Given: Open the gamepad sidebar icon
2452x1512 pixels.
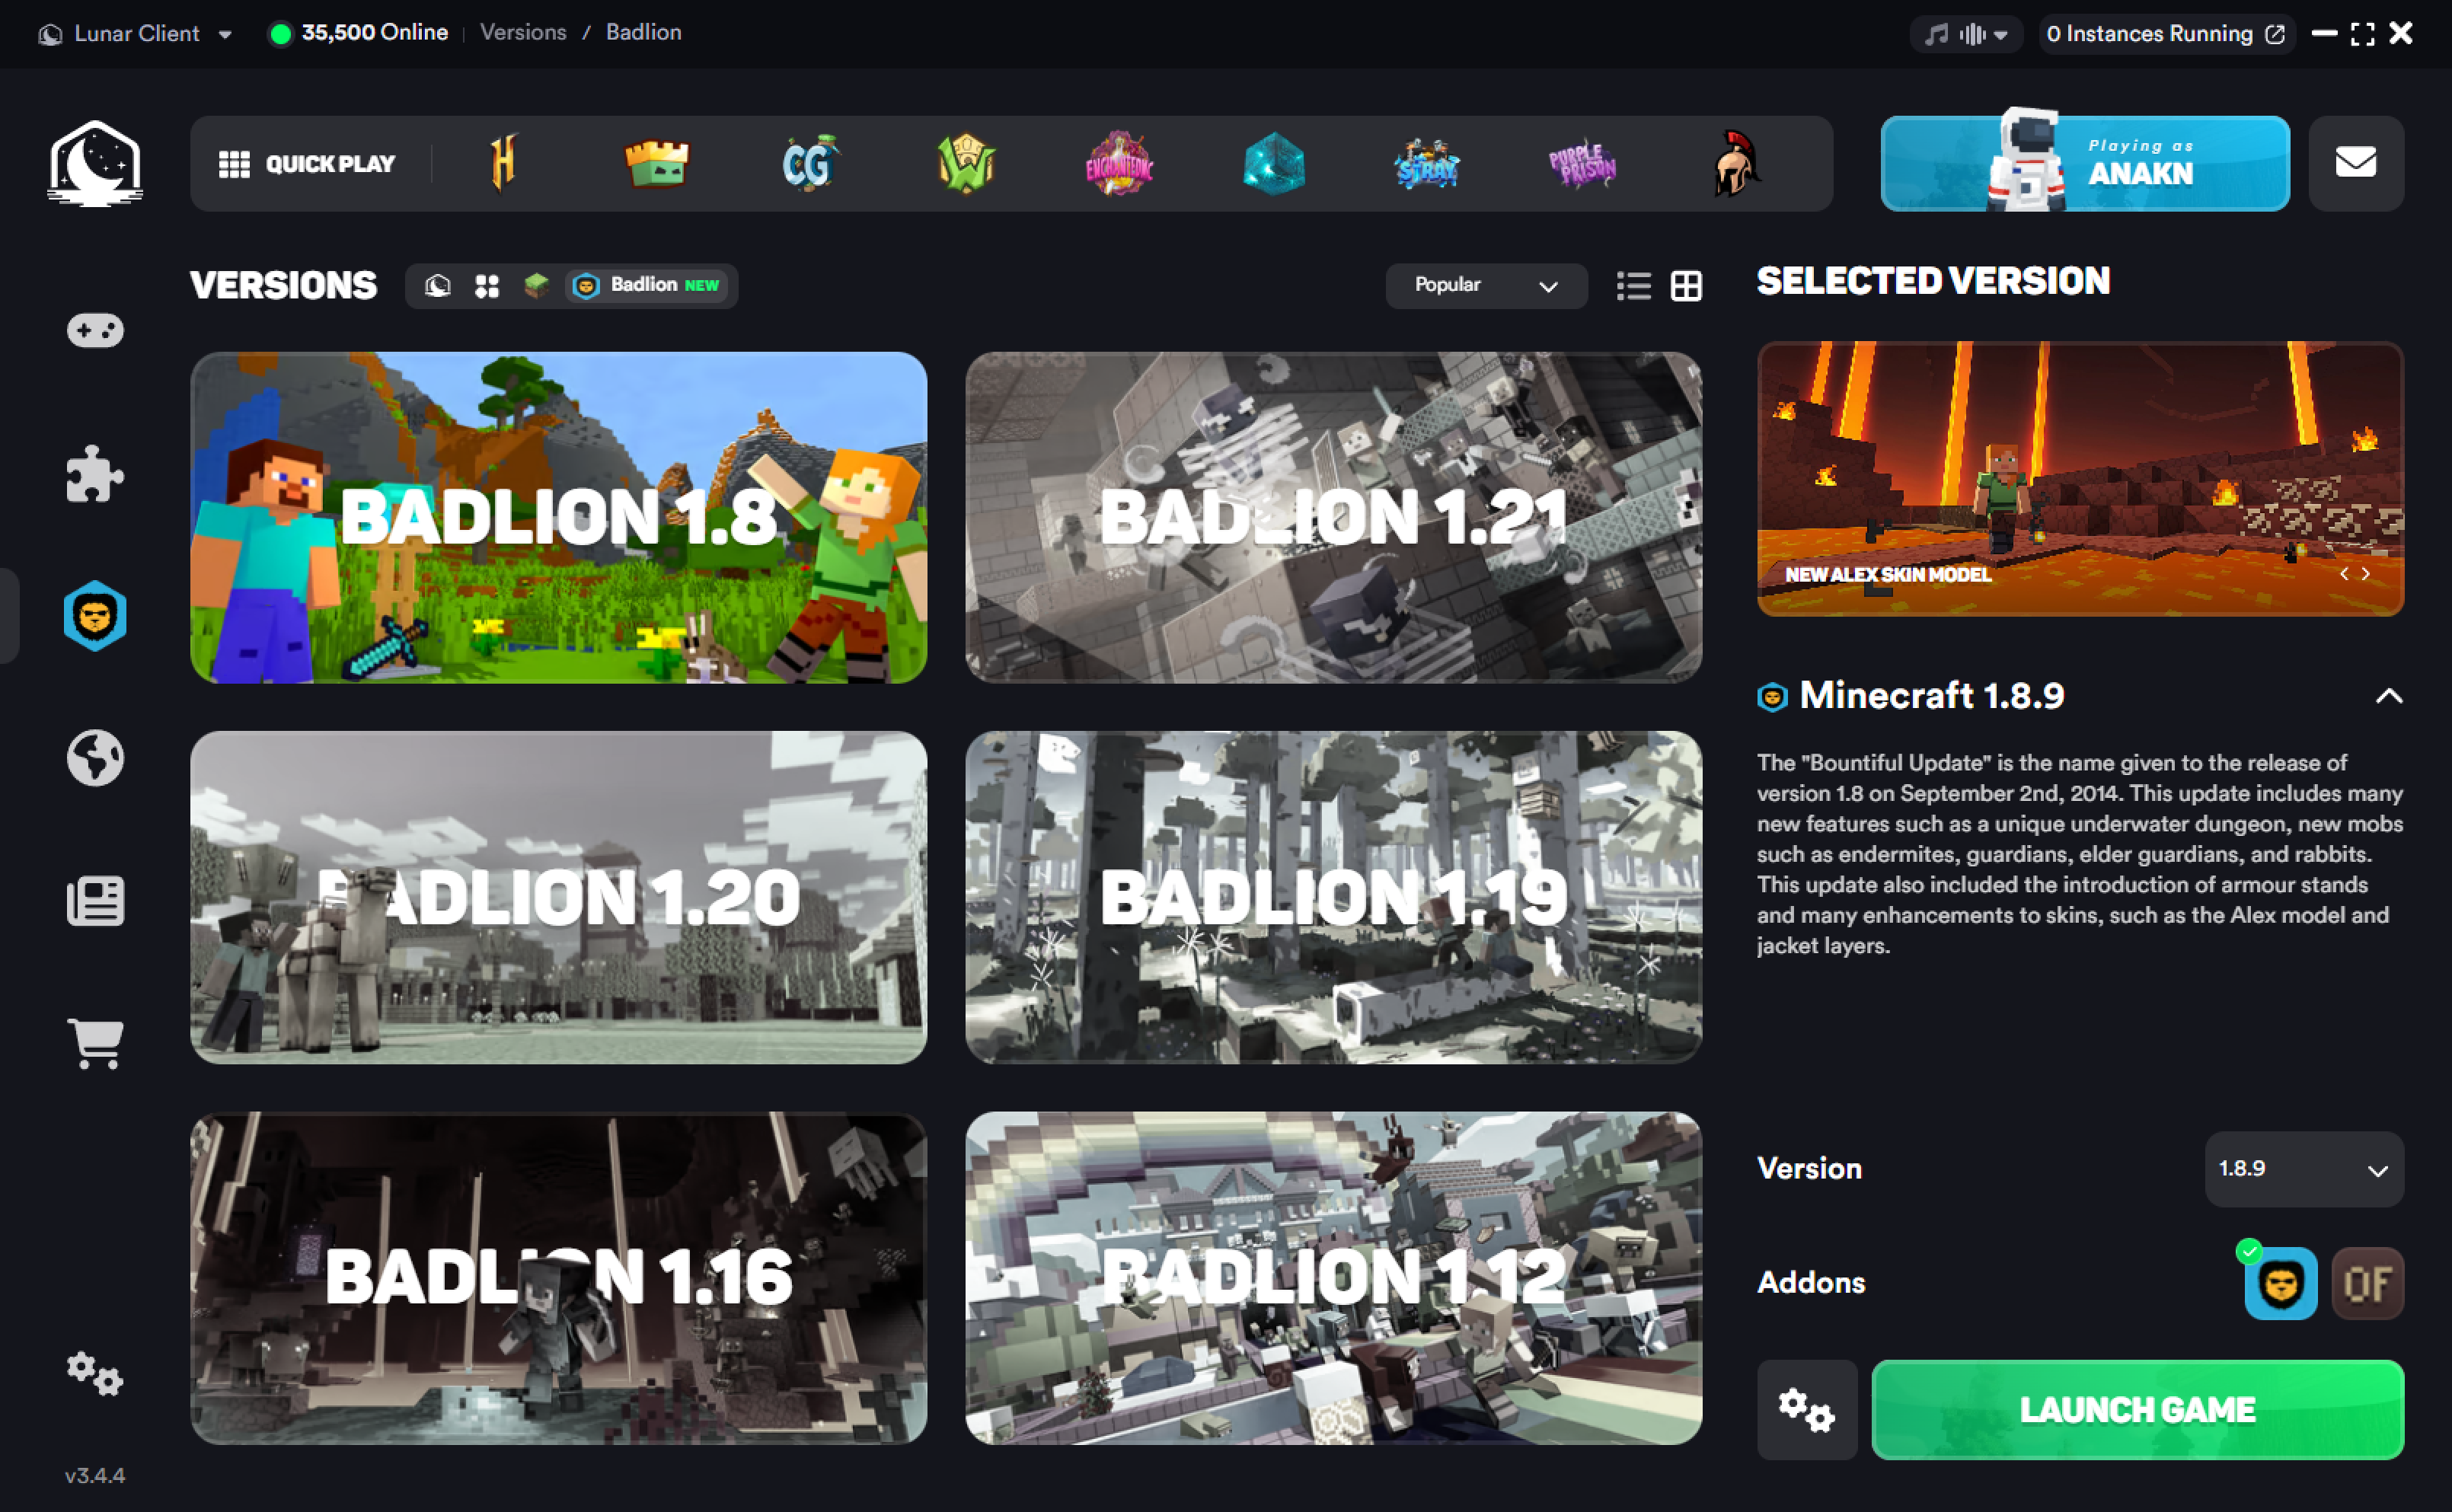Looking at the screenshot, I should click(x=95, y=330).
